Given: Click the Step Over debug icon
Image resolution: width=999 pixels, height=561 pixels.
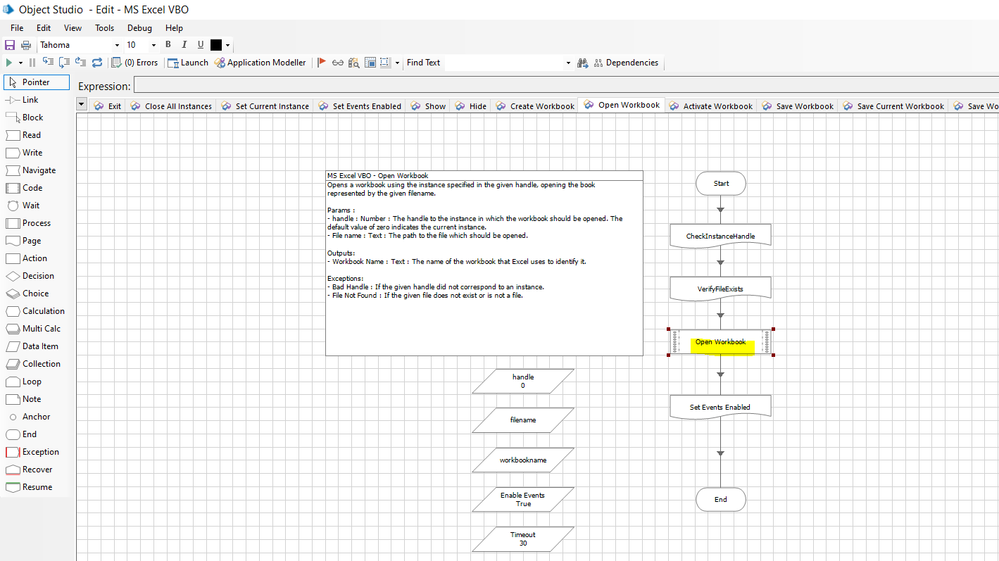Looking at the screenshot, I should tap(64, 62).
